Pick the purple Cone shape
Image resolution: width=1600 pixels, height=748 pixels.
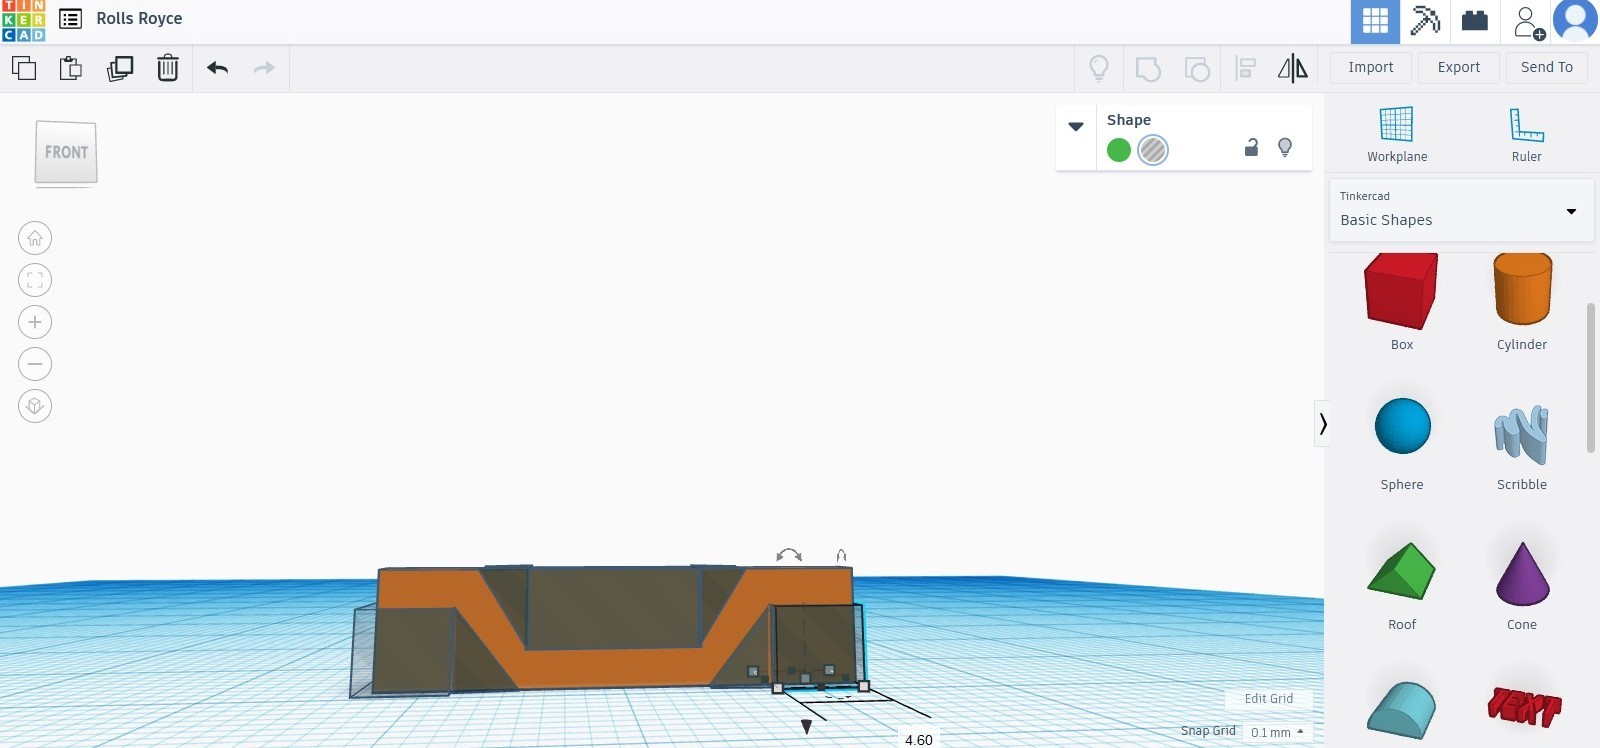pos(1522,574)
